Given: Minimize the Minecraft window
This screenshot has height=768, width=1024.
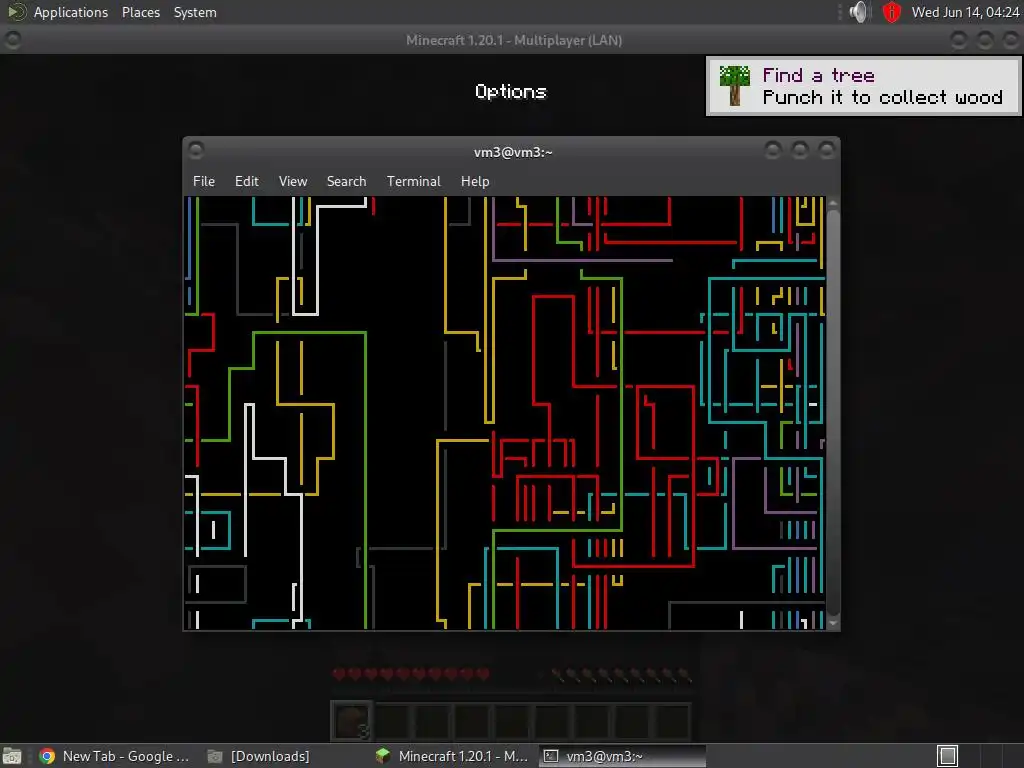Looking at the screenshot, I should 958,40.
